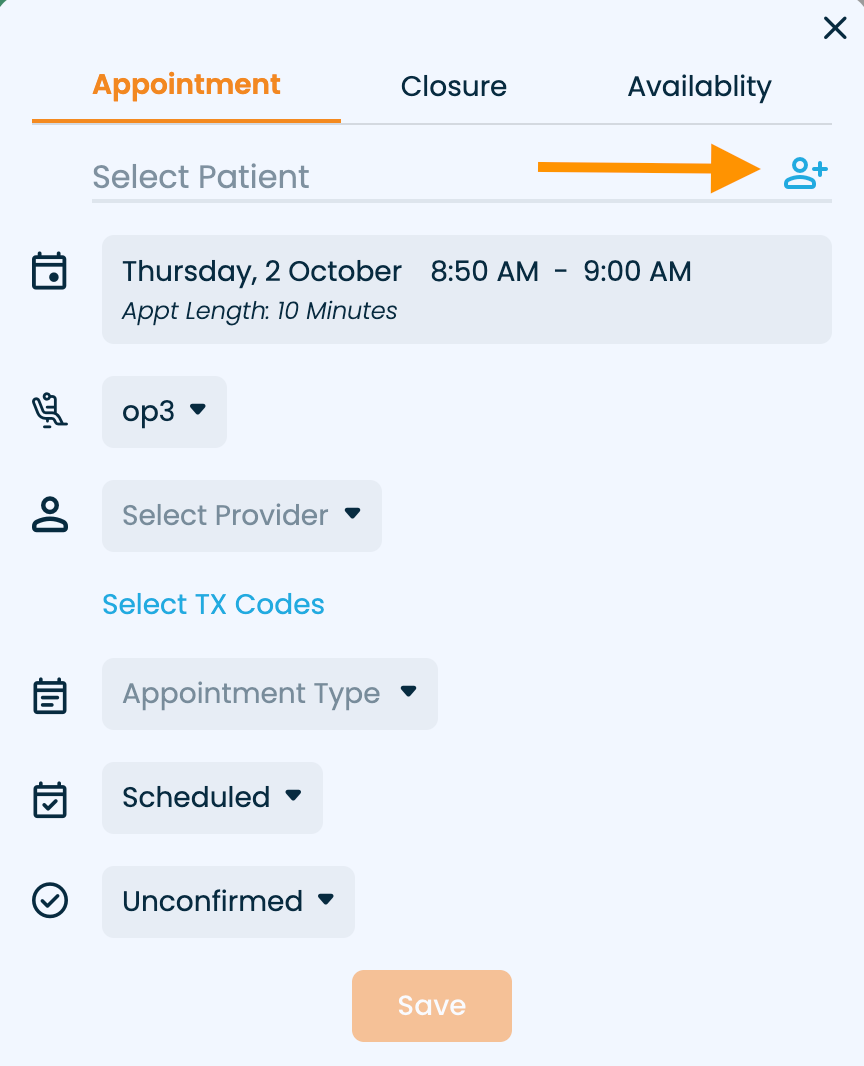Switch to the Availablity tab
Image resolution: width=864 pixels, height=1066 pixels.
pos(699,87)
